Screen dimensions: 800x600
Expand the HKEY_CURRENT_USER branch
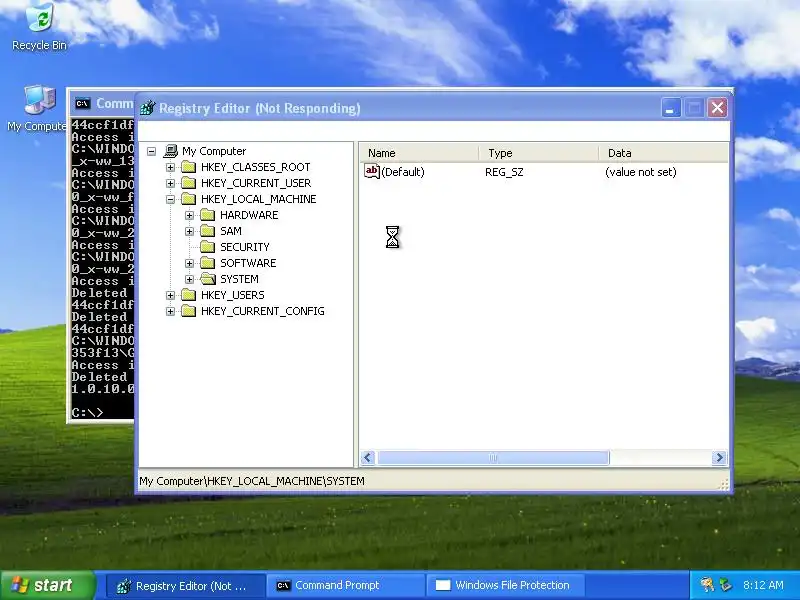tap(170, 183)
